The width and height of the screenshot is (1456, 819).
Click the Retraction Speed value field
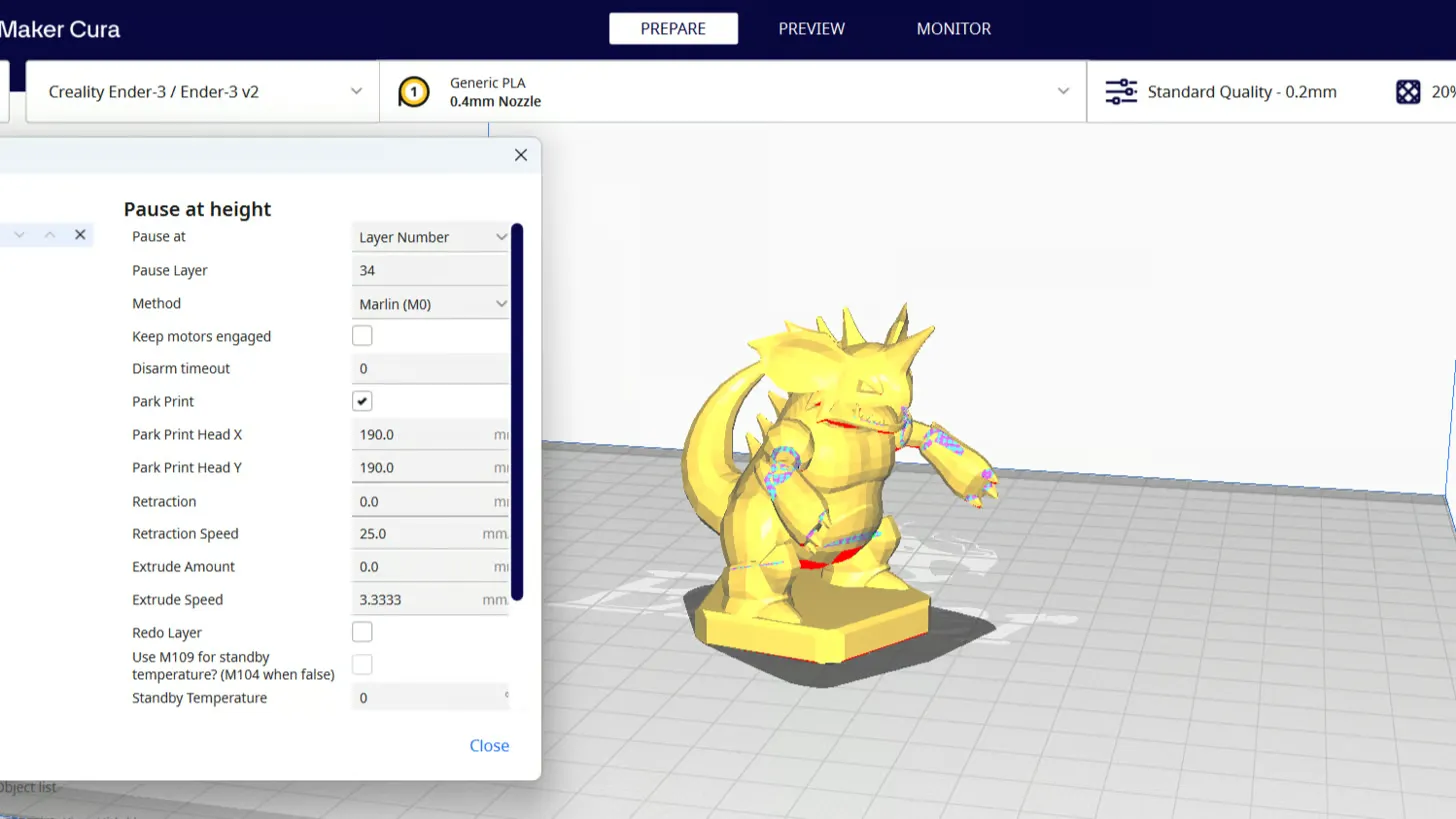tap(431, 534)
